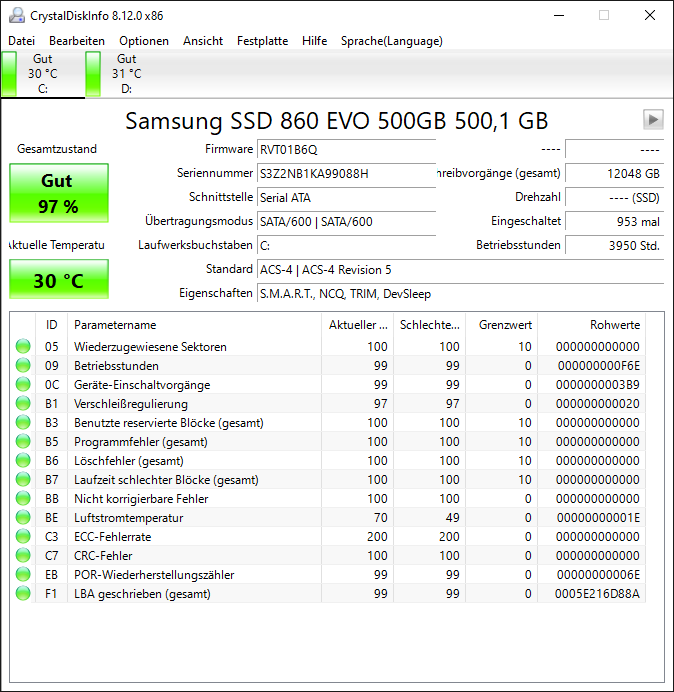Click the Eingeschaltet value 953 mal
The height and width of the screenshot is (692, 674).
coord(614,221)
